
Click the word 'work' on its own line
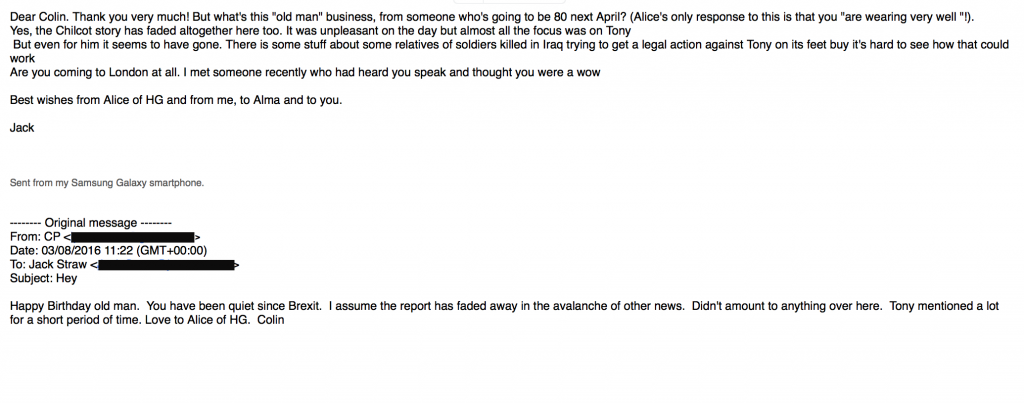point(22,59)
